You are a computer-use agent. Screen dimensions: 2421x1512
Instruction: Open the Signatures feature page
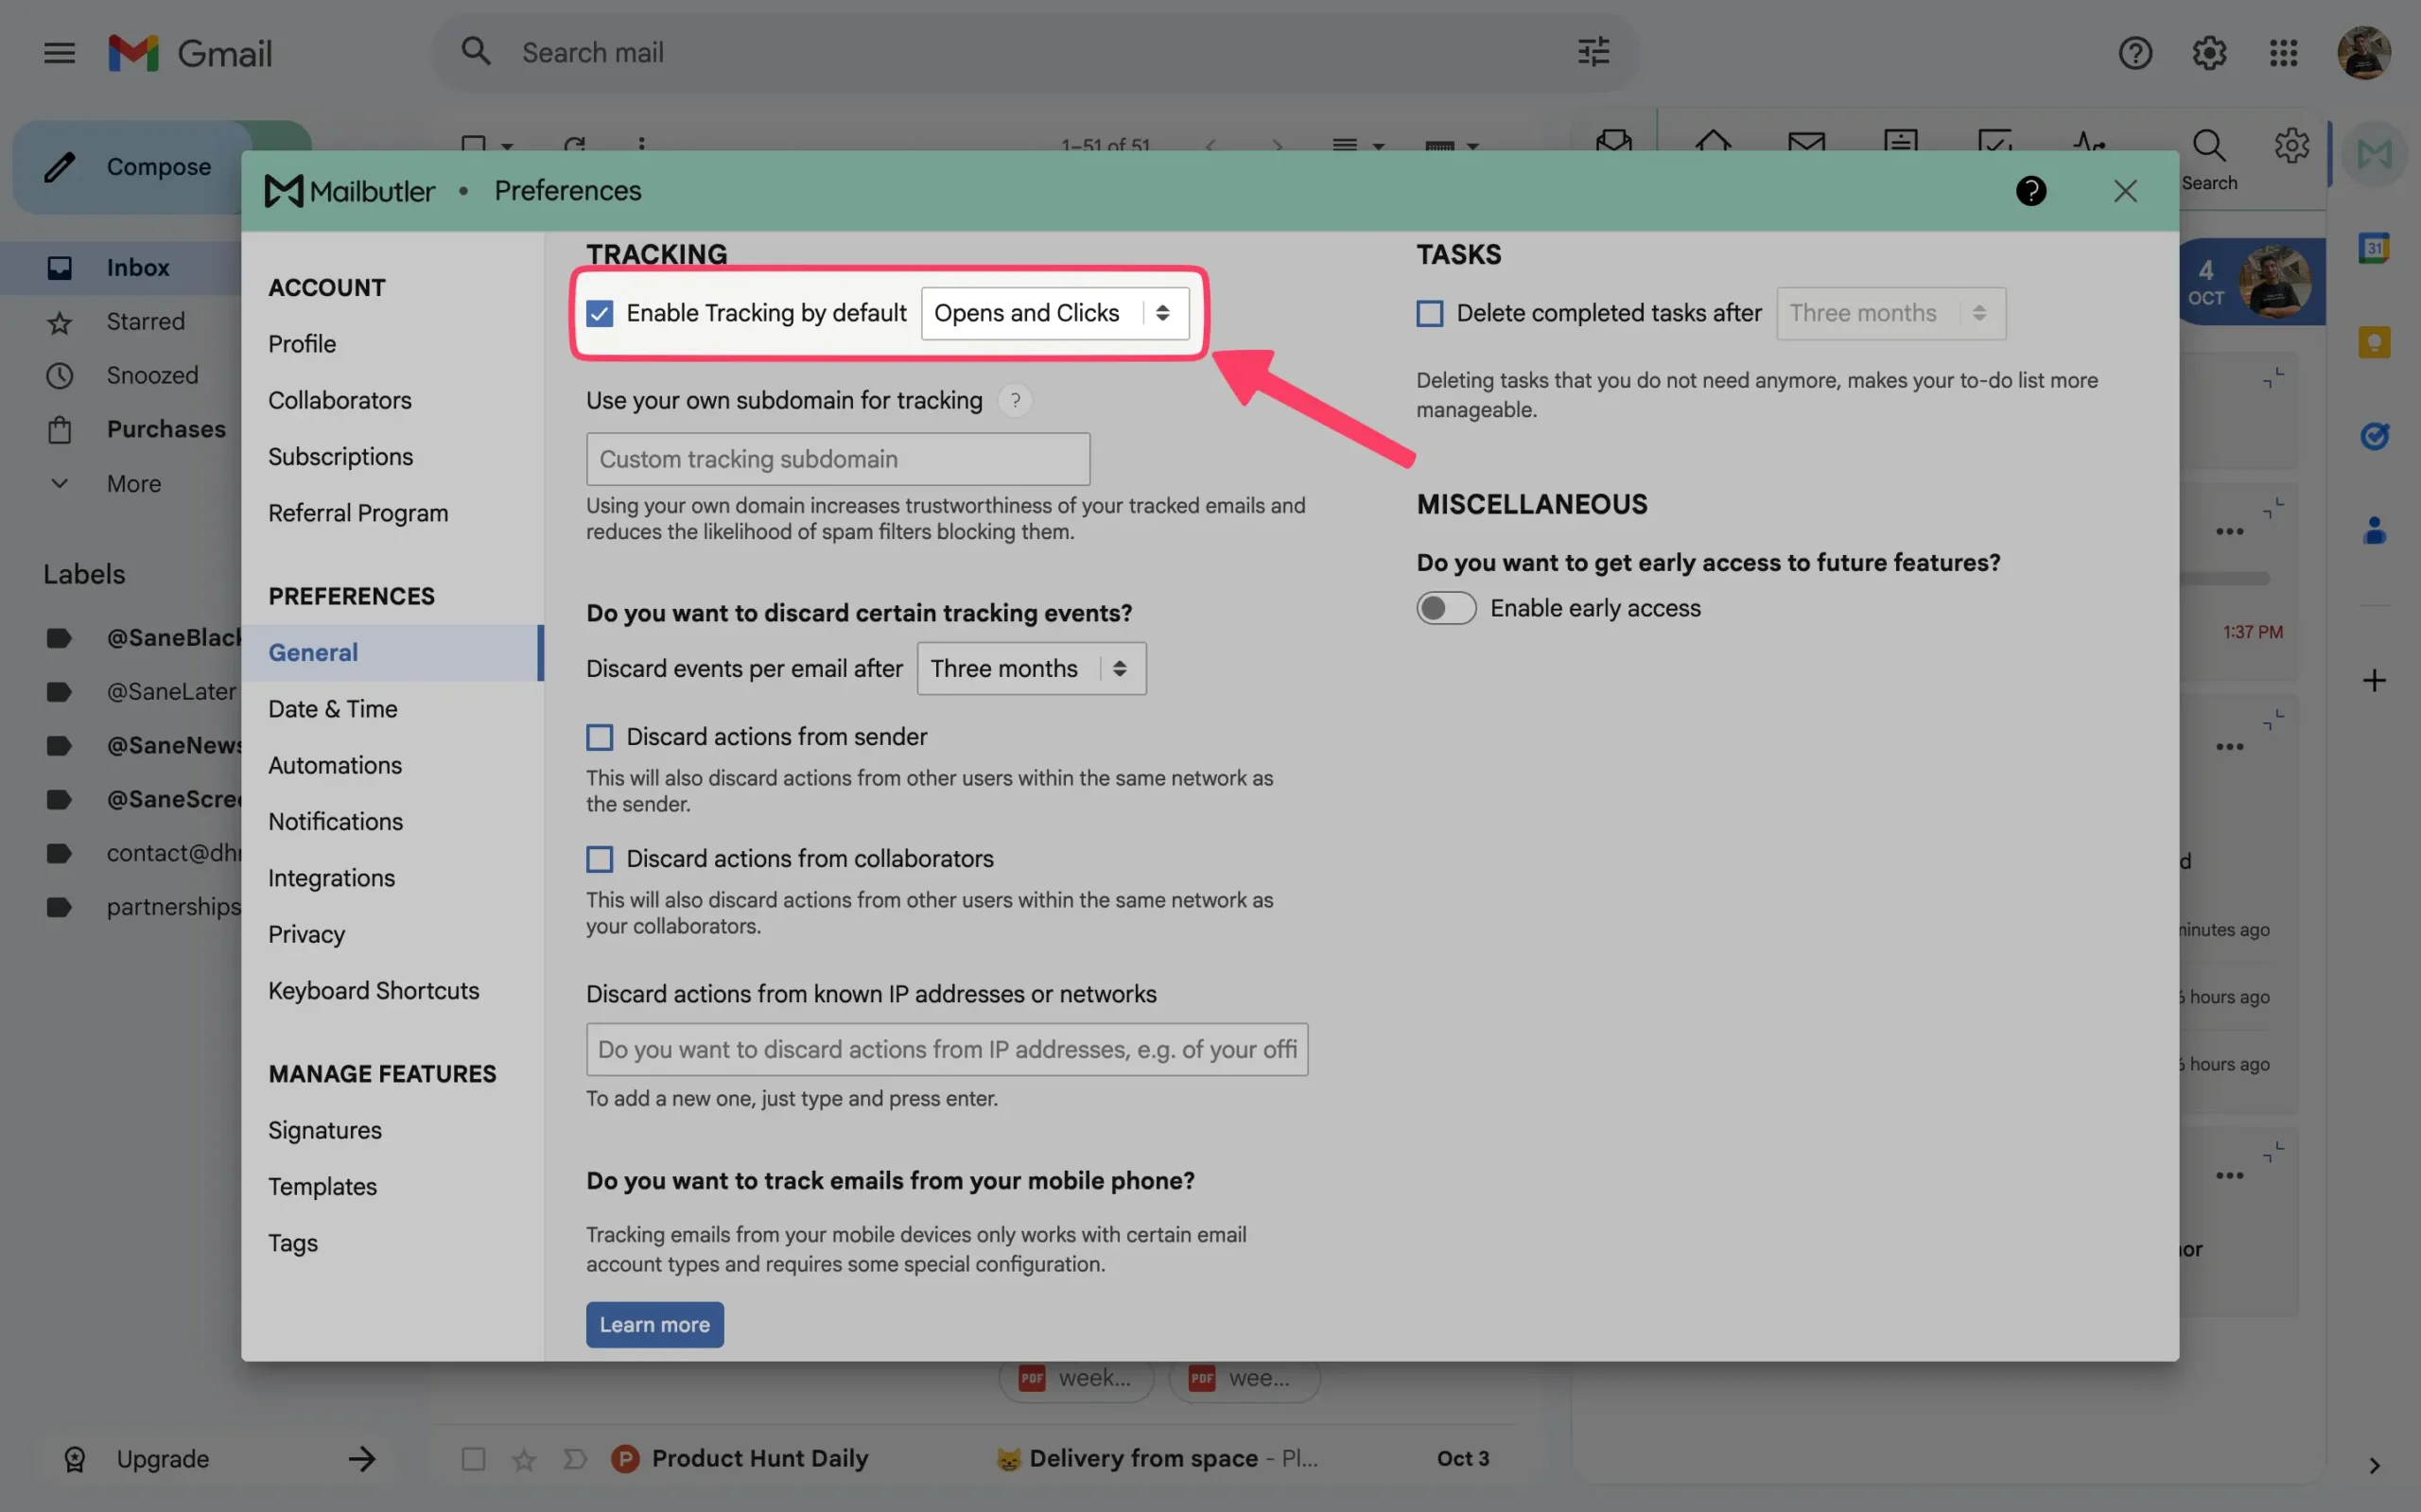click(x=324, y=1130)
